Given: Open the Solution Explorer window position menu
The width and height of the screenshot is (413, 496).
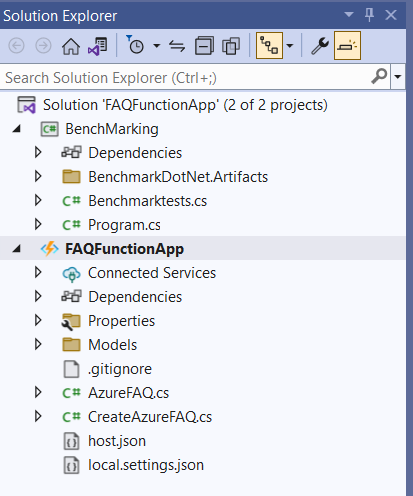Looking at the screenshot, I should (349, 15).
